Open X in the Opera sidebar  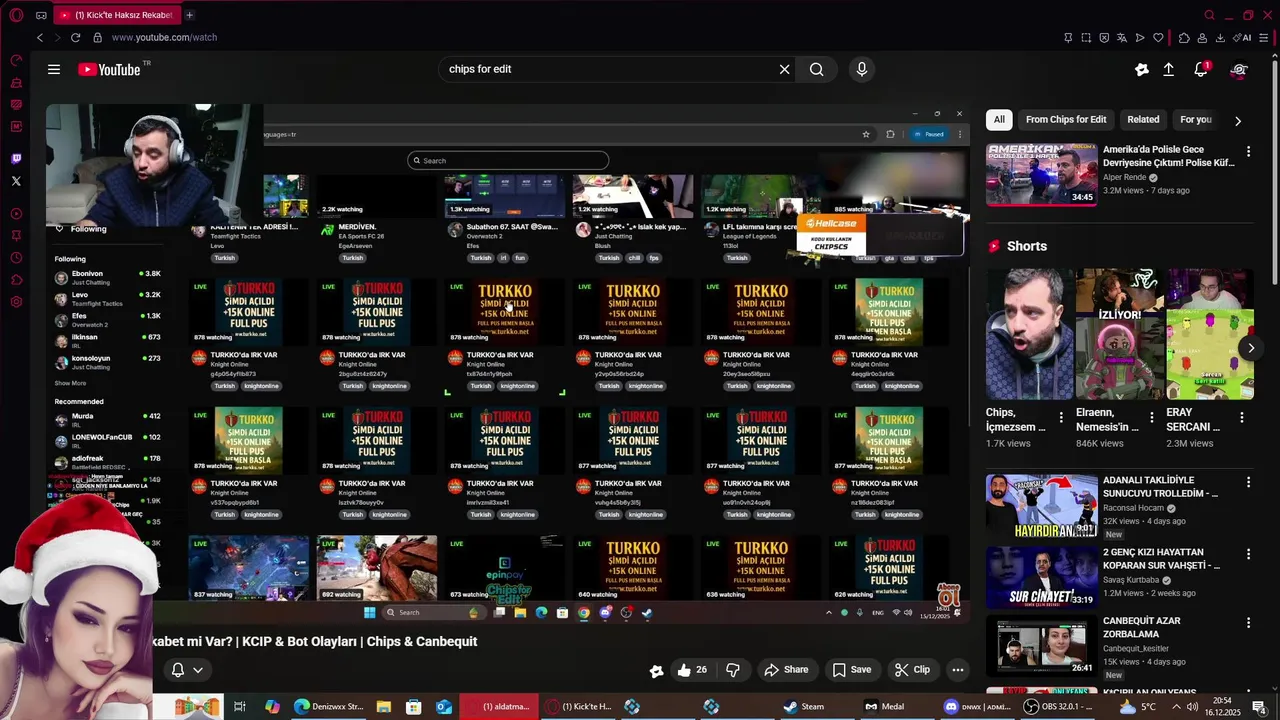16,181
